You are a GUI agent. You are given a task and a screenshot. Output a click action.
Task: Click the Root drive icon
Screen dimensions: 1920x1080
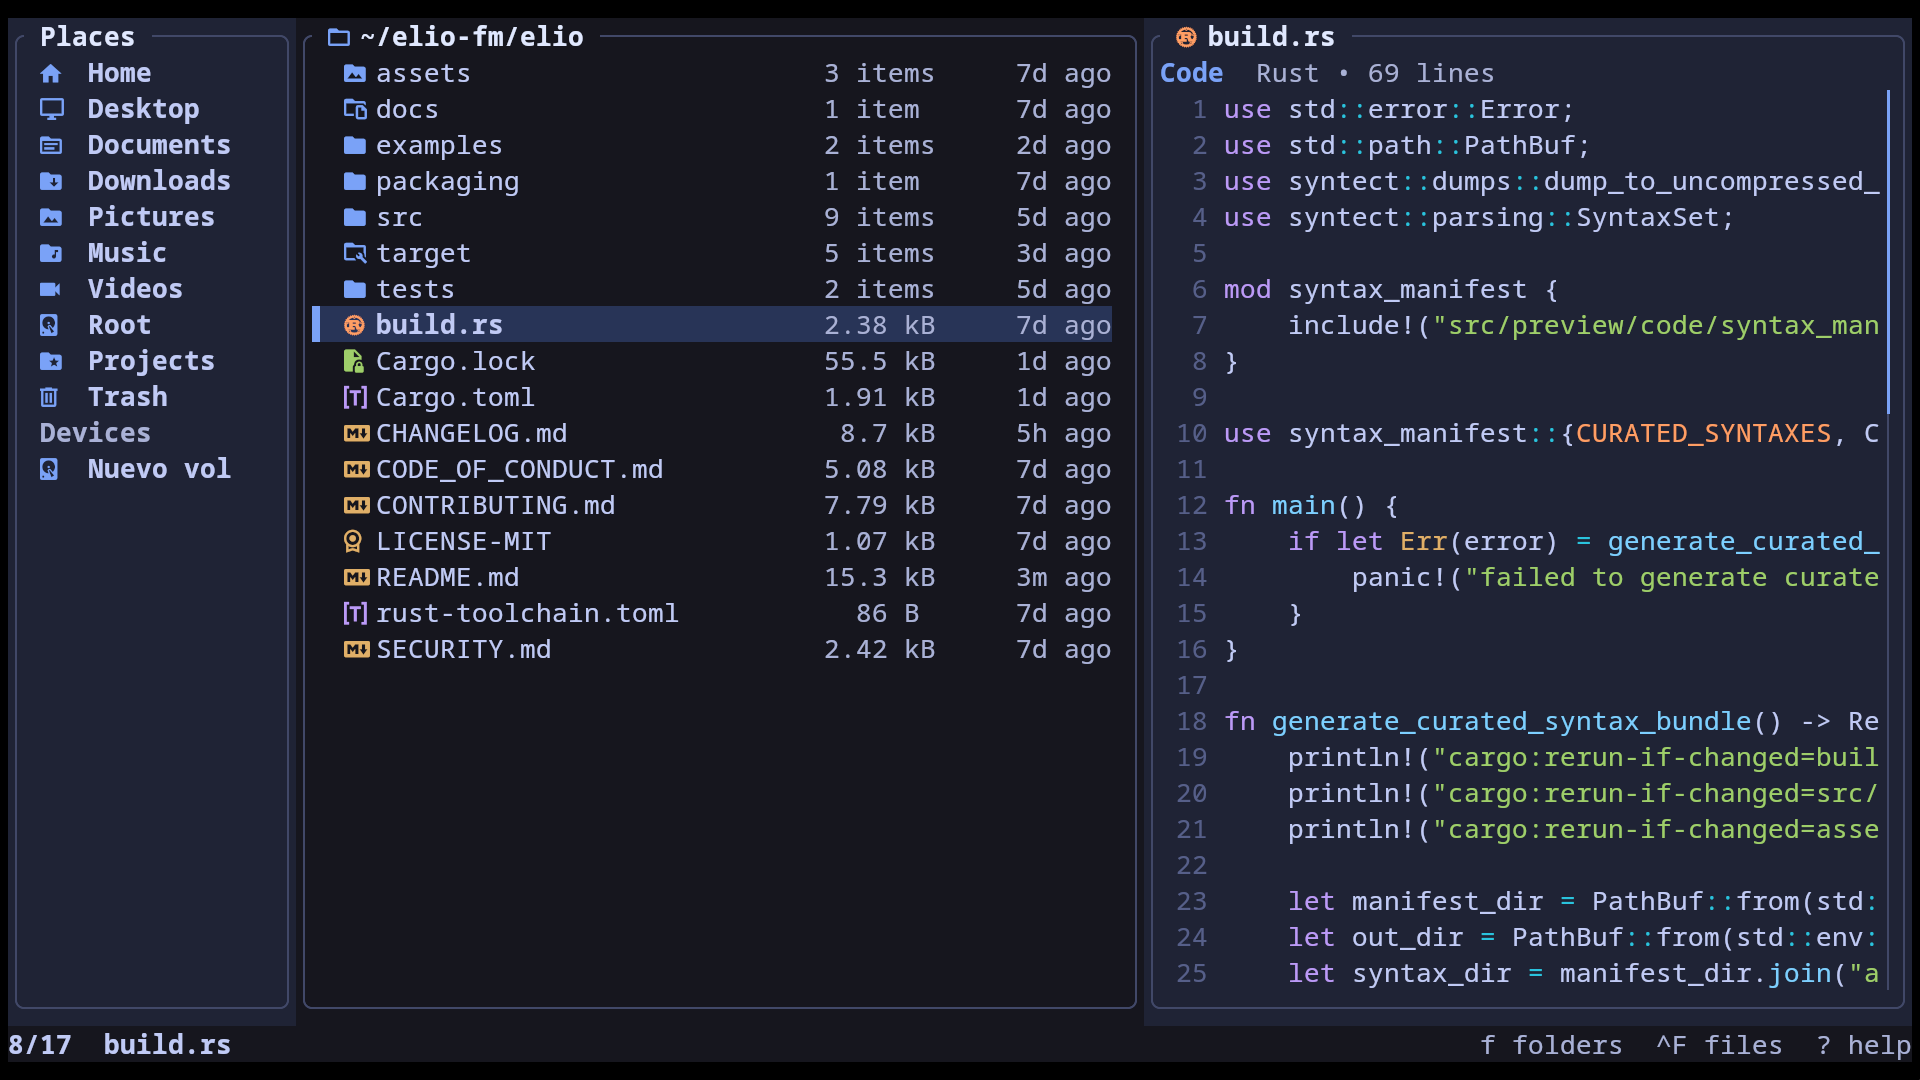click(49, 326)
